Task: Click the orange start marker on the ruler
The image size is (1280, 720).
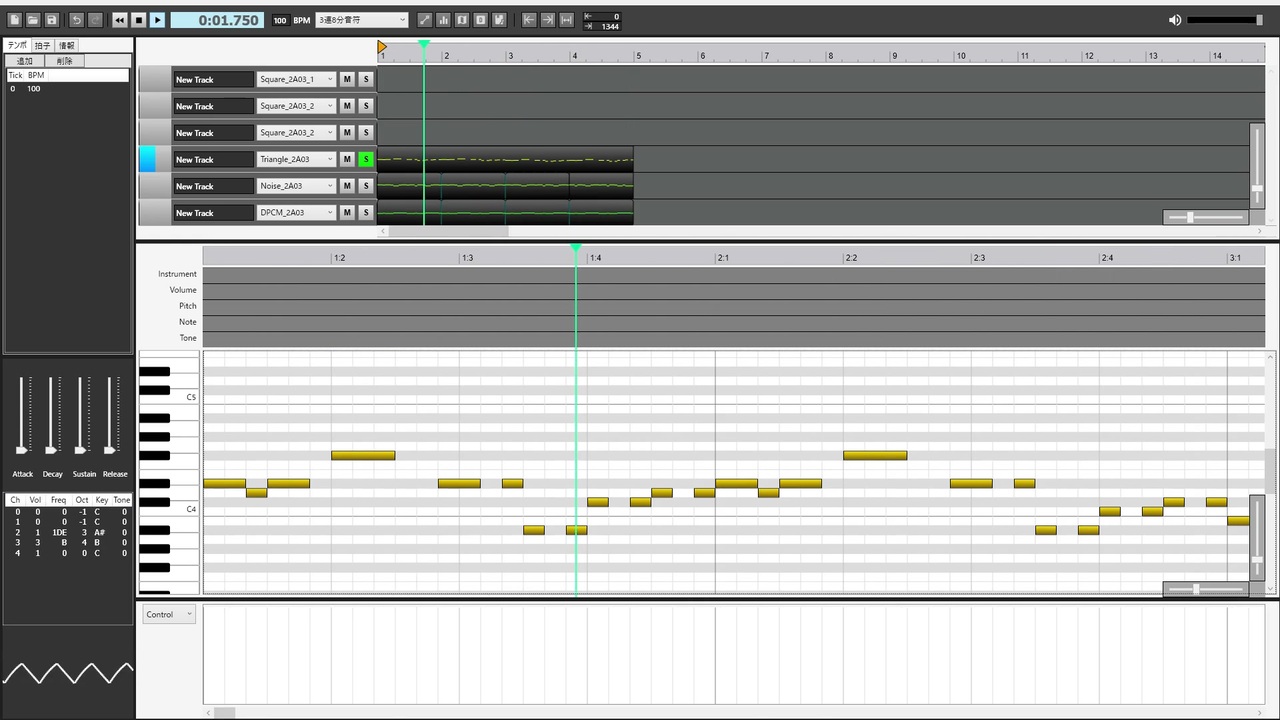Action: tap(382, 47)
